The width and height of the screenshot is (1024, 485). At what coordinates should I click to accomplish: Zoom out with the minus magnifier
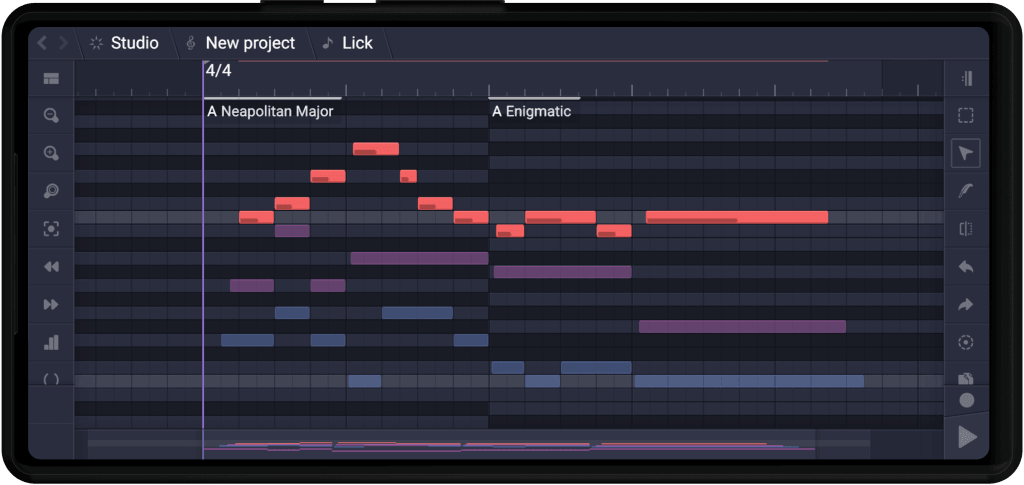pos(51,116)
